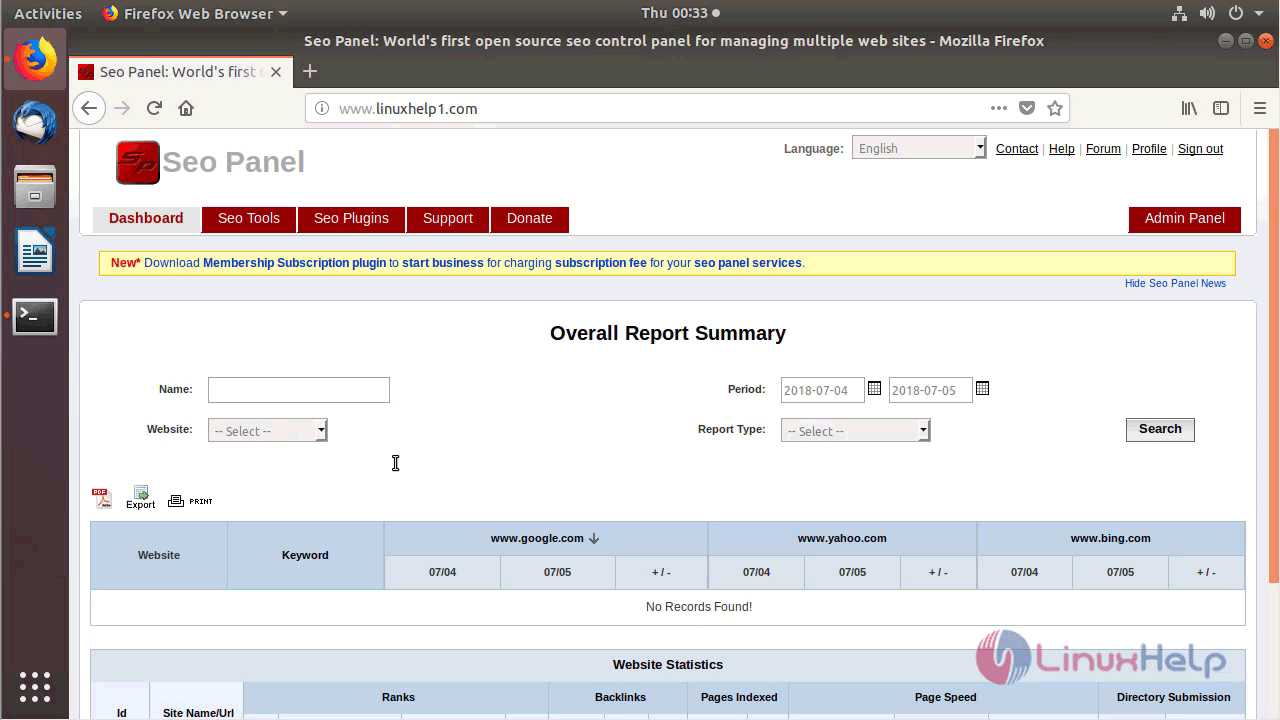Launch LibreOffice Writer from the dock
The image size is (1280, 720).
click(x=35, y=251)
